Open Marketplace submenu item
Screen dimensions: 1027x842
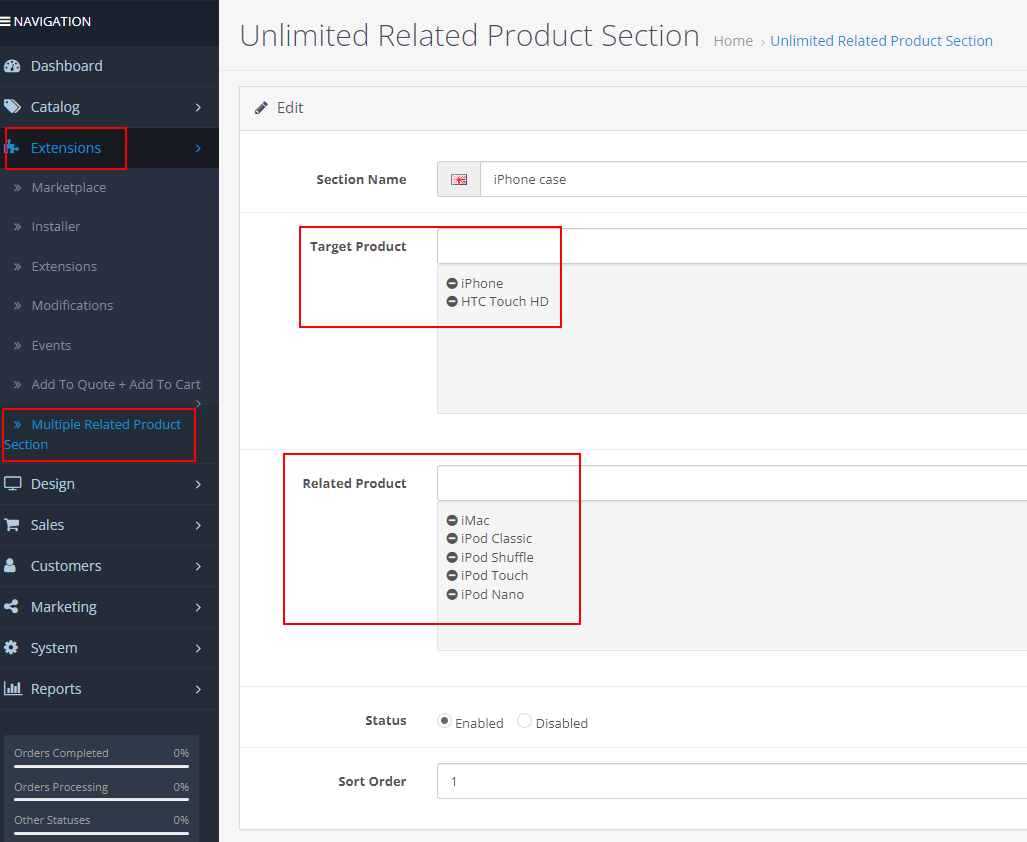click(69, 187)
